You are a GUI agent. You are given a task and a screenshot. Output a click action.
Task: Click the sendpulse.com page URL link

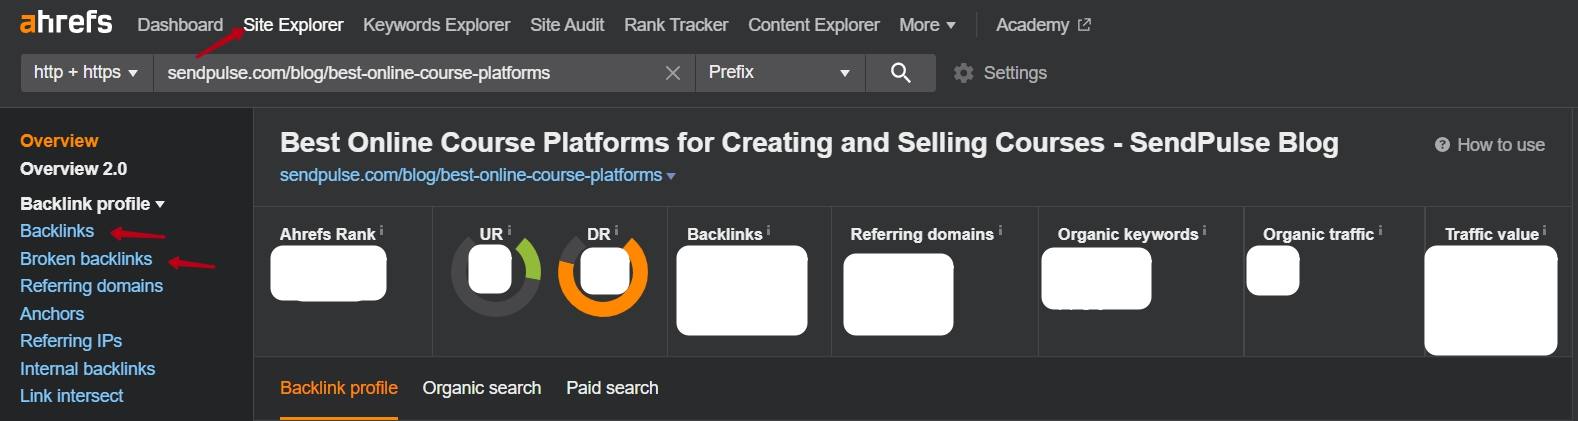pyautogui.click(x=471, y=175)
